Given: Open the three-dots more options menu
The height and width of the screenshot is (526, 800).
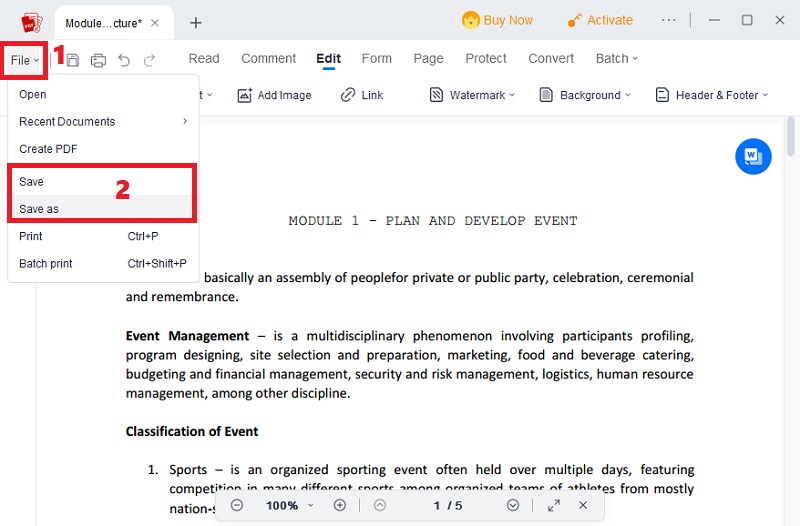Looking at the screenshot, I should 668,20.
